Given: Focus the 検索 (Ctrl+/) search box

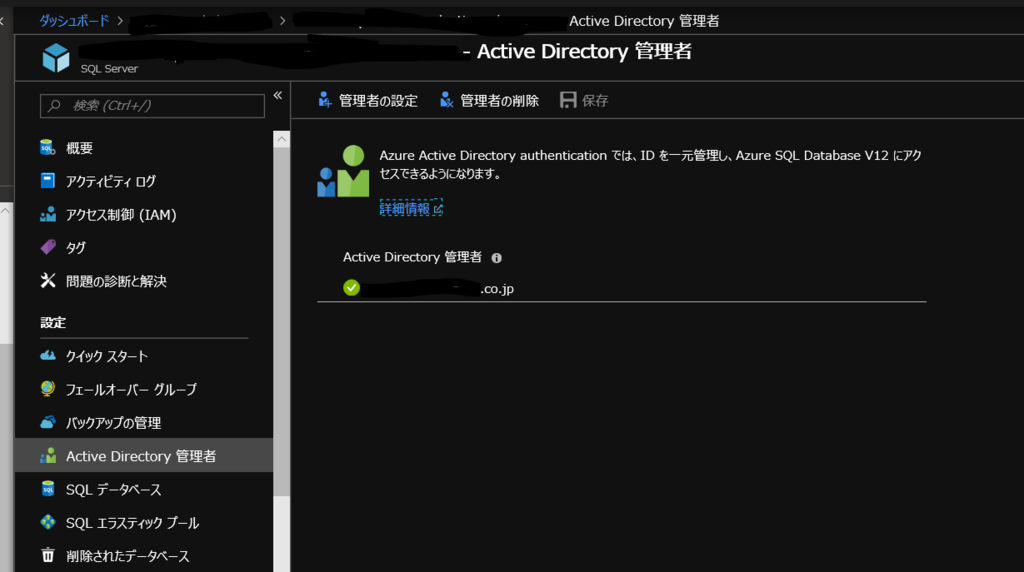Looking at the screenshot, I should tap(152, 106).
